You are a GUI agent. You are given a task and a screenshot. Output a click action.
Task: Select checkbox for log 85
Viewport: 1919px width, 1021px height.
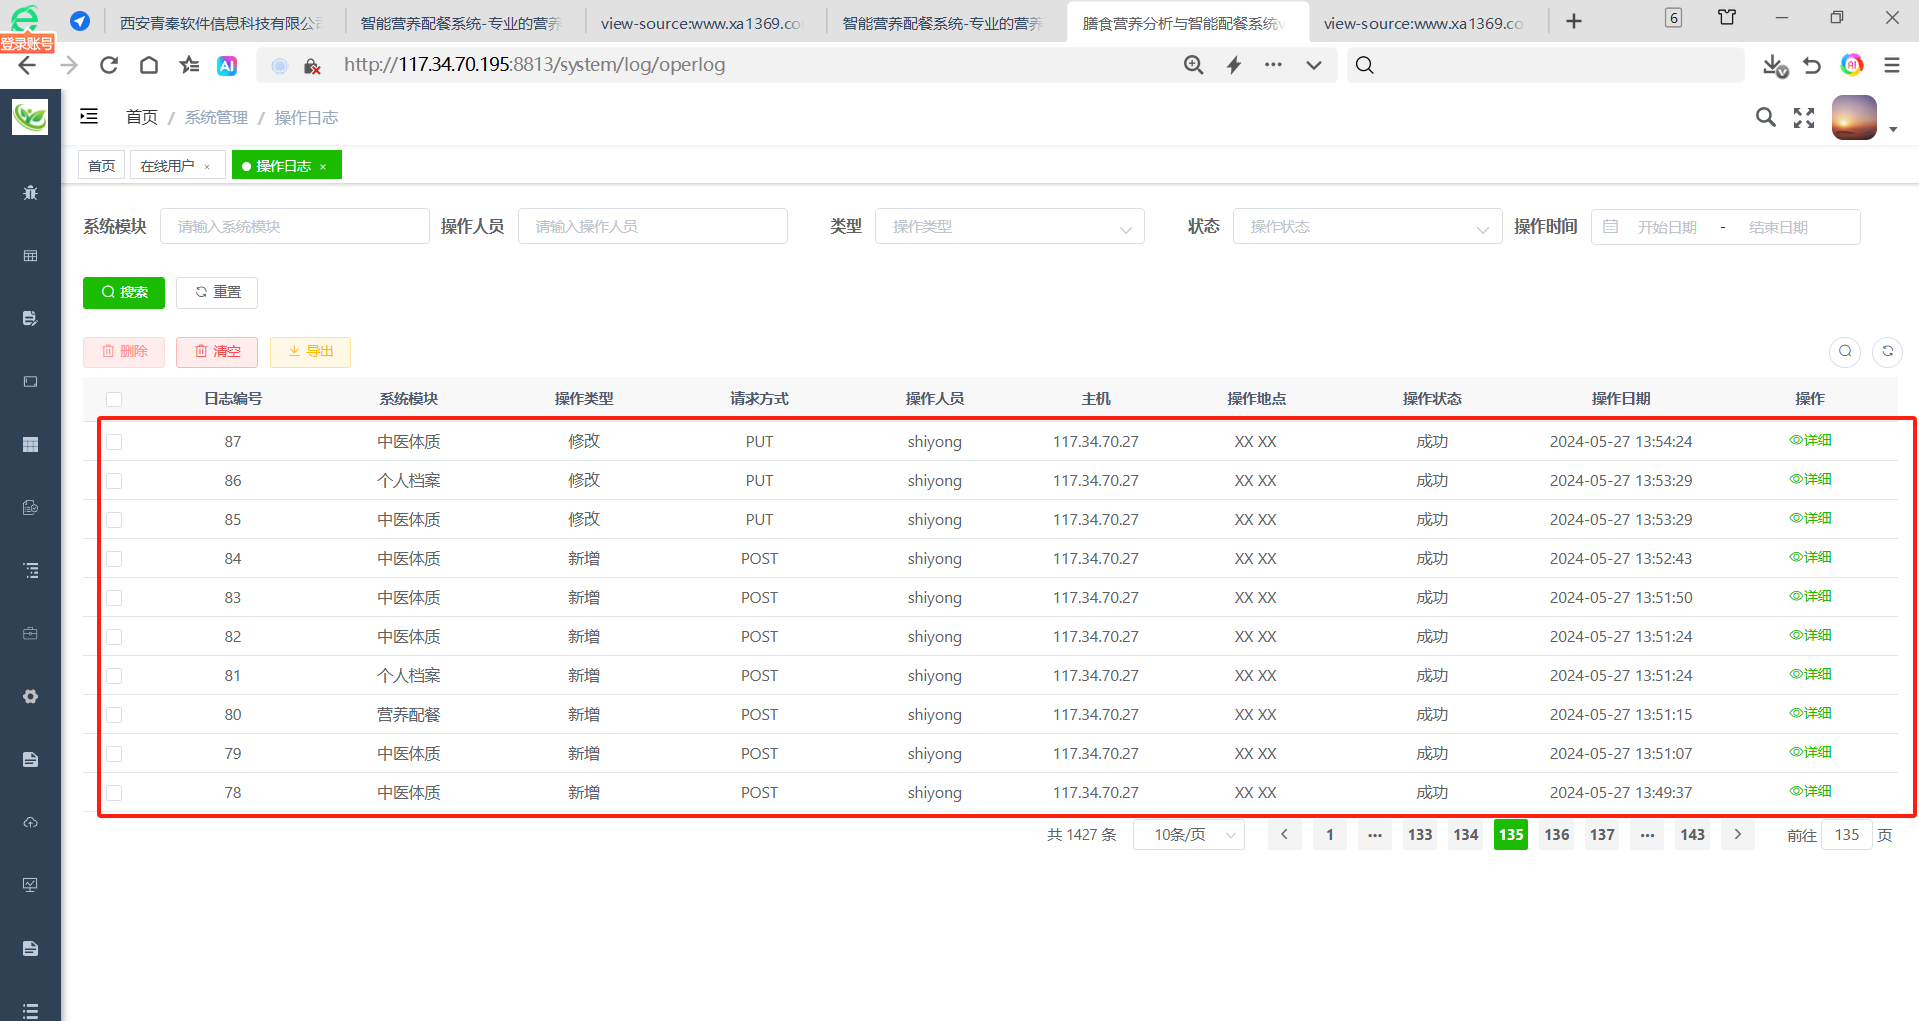click(114, 520)
